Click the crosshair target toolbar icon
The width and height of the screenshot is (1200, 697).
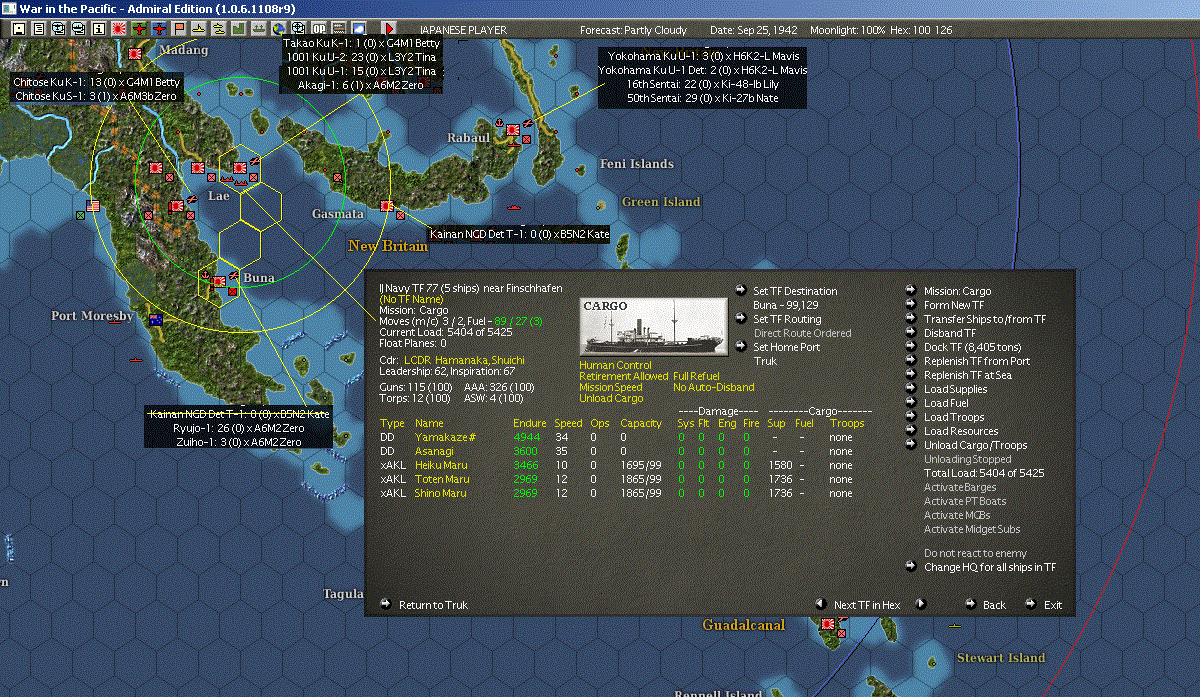tap(298, 29)
